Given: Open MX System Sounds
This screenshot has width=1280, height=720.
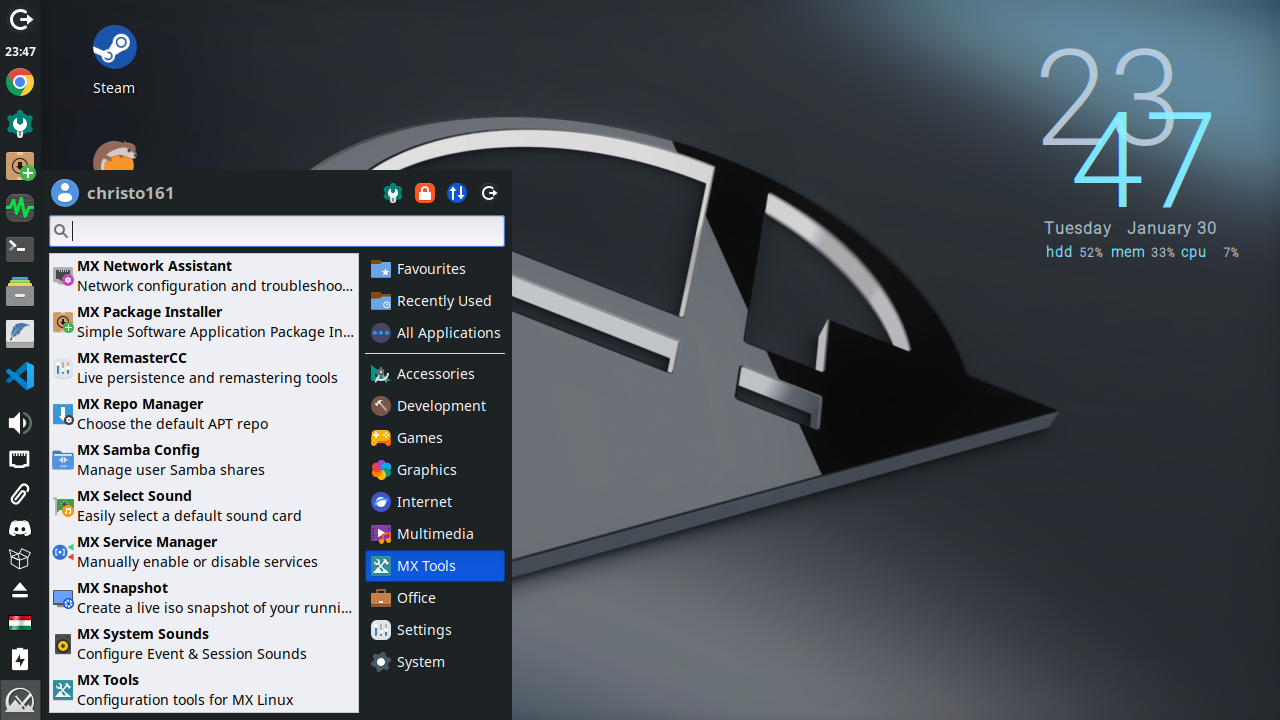Looking at the screenshot, I should 204,644.
